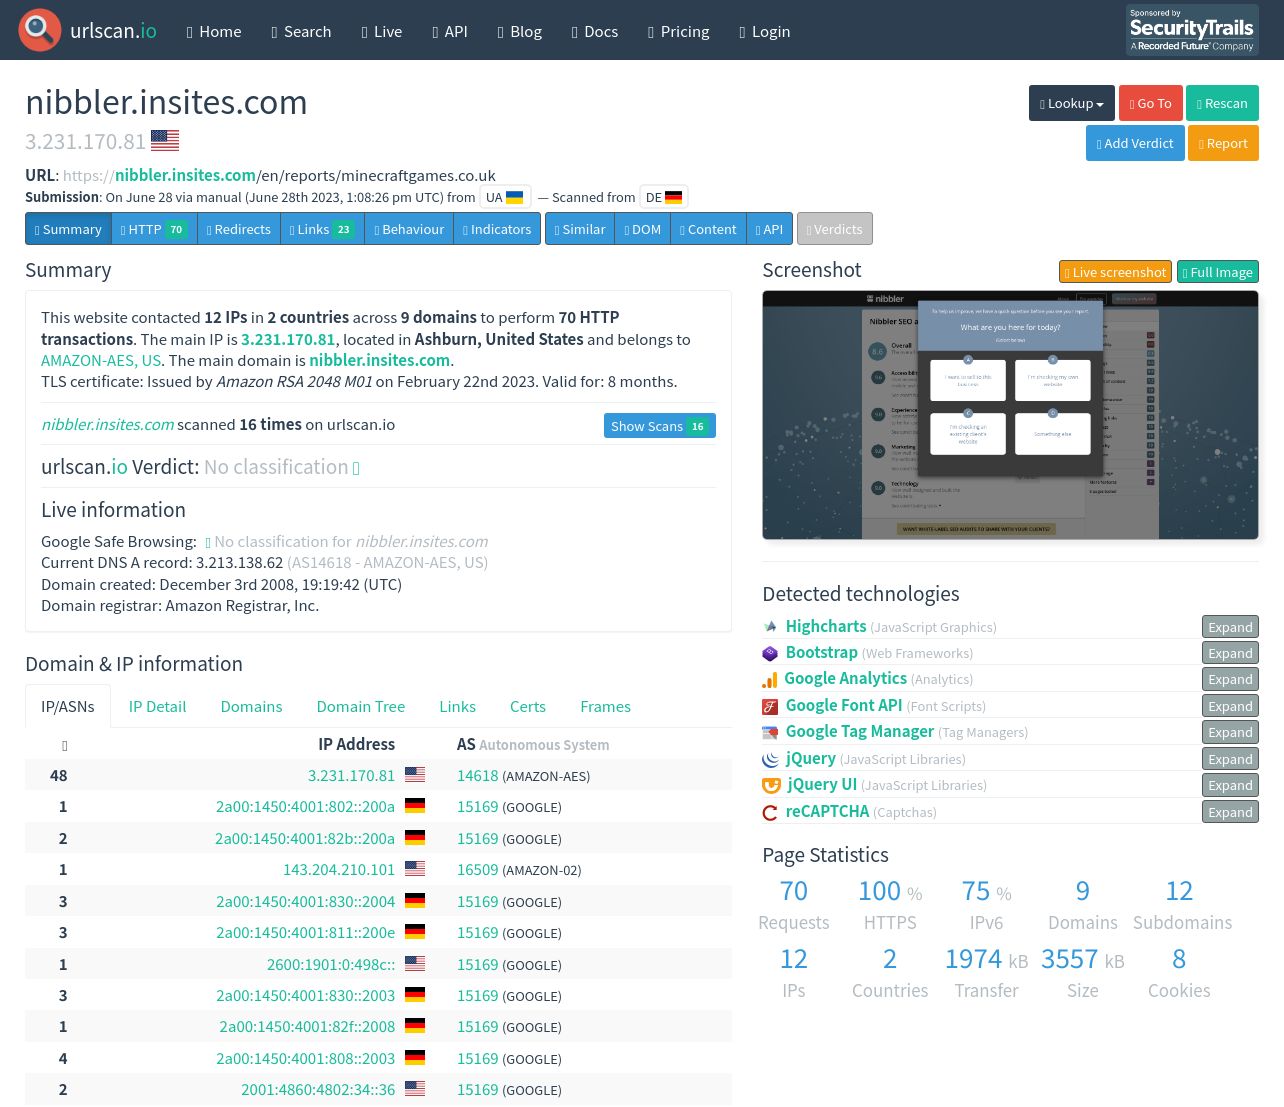Click the Highcharts technology icon
This screenshot has height=1107, width=1284.
pyautogui.click(x=770, y=627)
